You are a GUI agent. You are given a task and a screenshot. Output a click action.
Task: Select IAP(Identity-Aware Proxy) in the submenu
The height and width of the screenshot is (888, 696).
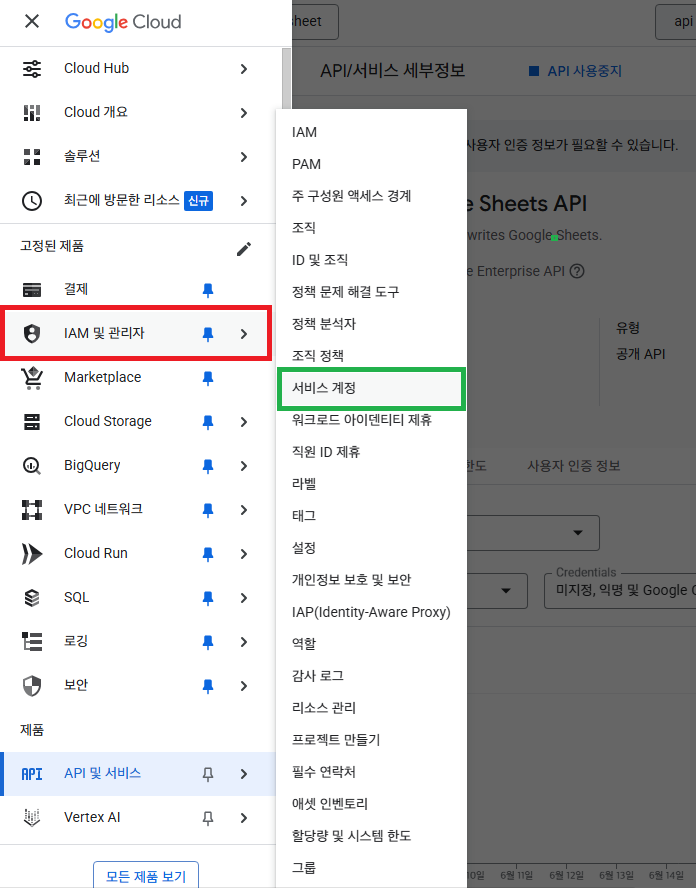tap(371, 612)
